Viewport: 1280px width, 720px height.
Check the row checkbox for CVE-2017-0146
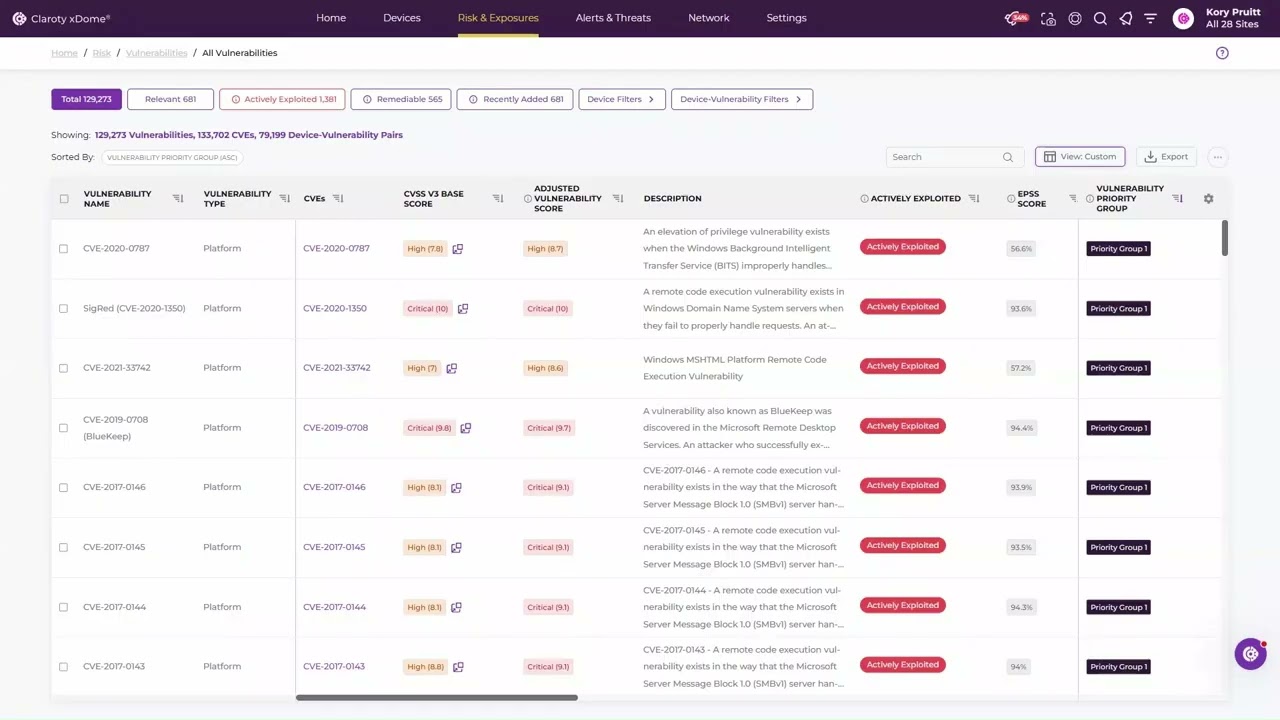(x=63, y=487)
